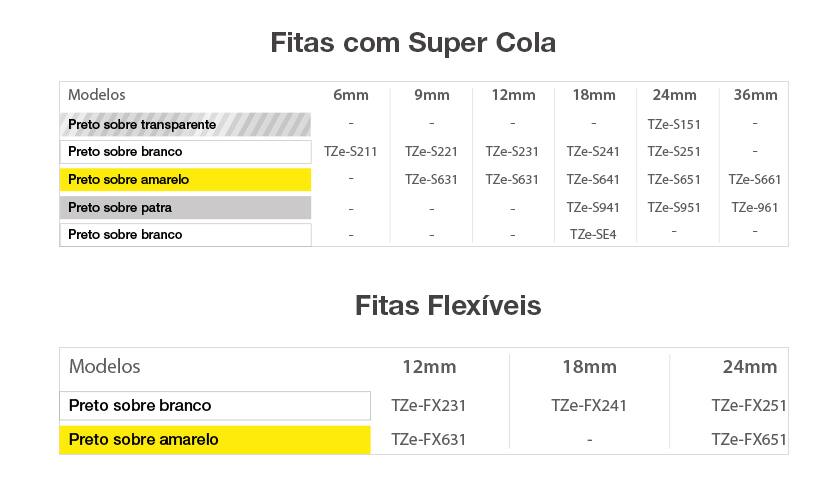The height and width of the screenshot is (489, 828).
Task: Select the 6mm column header
Action: 351,95
